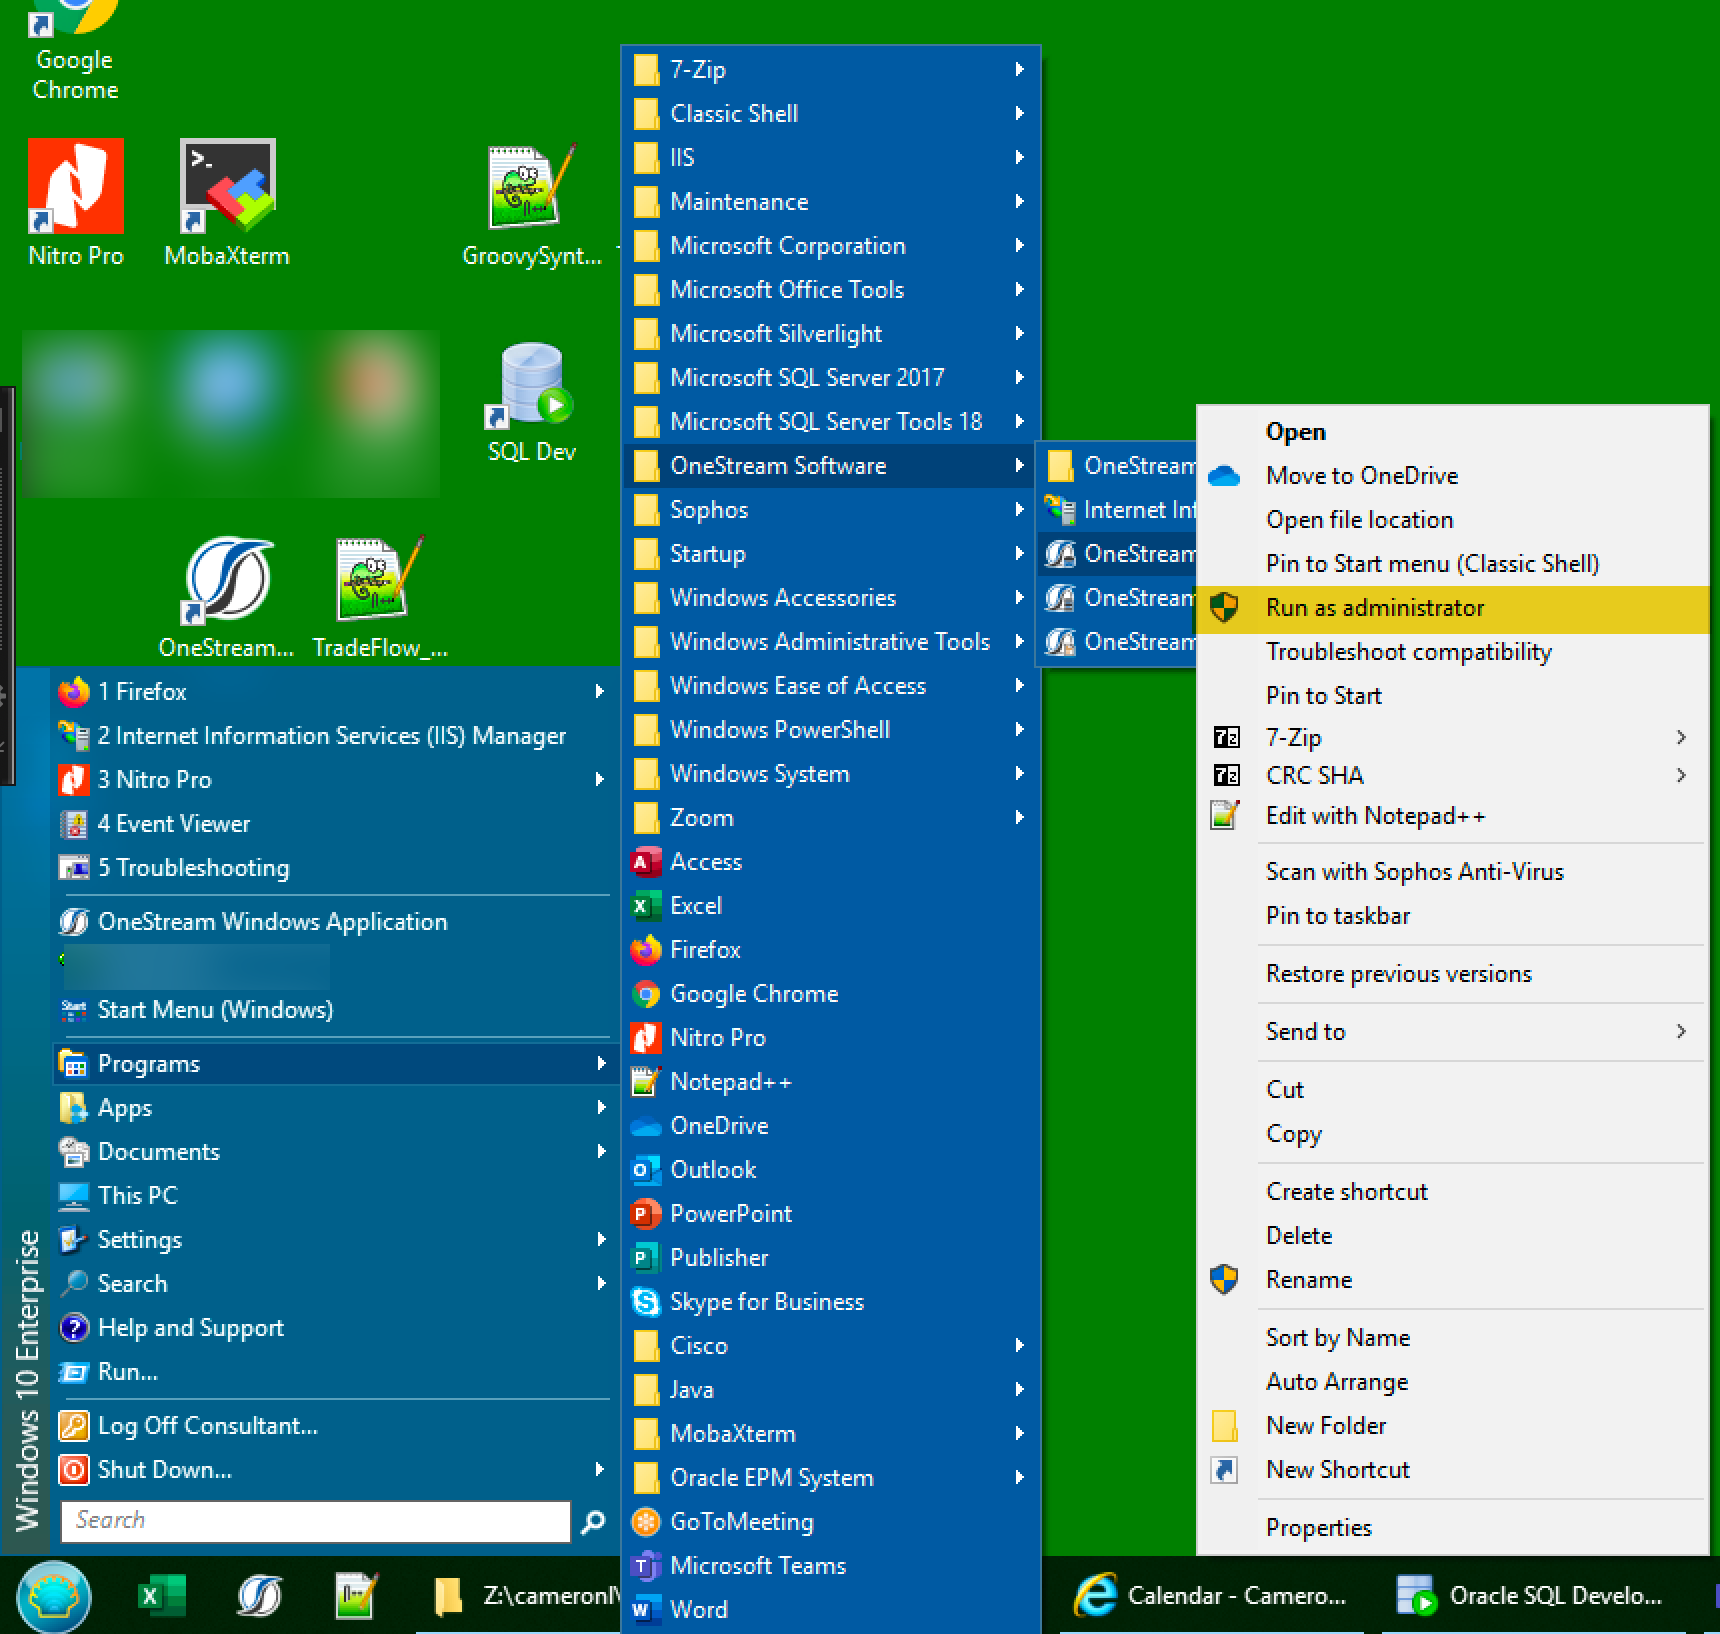Launch Excel from Programs menu
1720x1634 pixels.
click(831, 906)
